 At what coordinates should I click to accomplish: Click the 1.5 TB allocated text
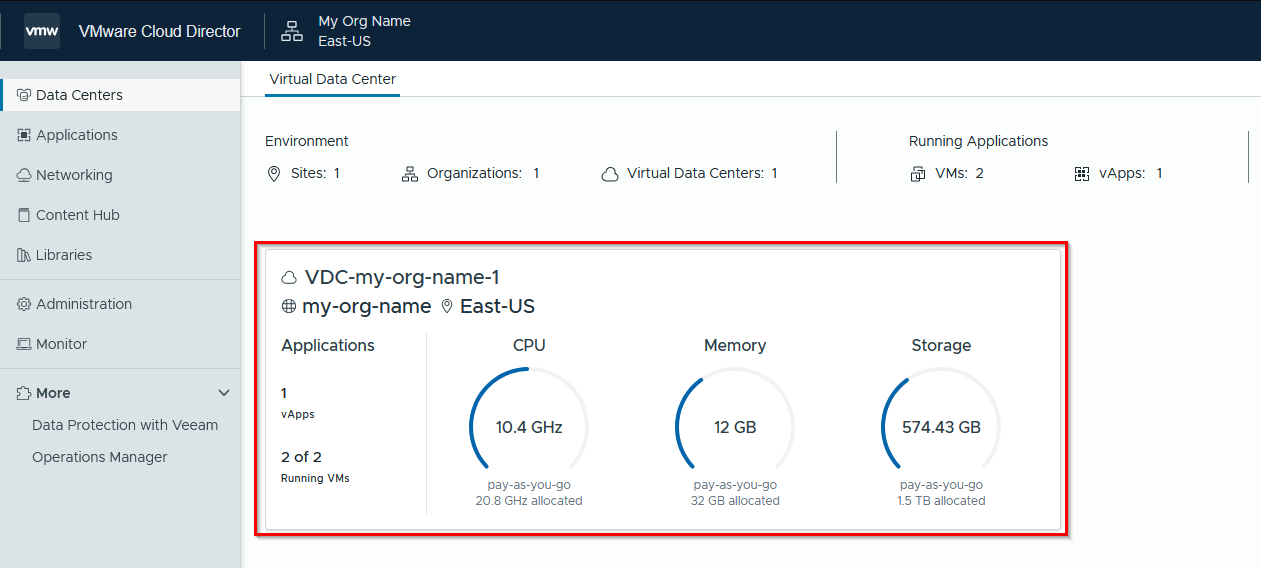[x=941, y=500]
